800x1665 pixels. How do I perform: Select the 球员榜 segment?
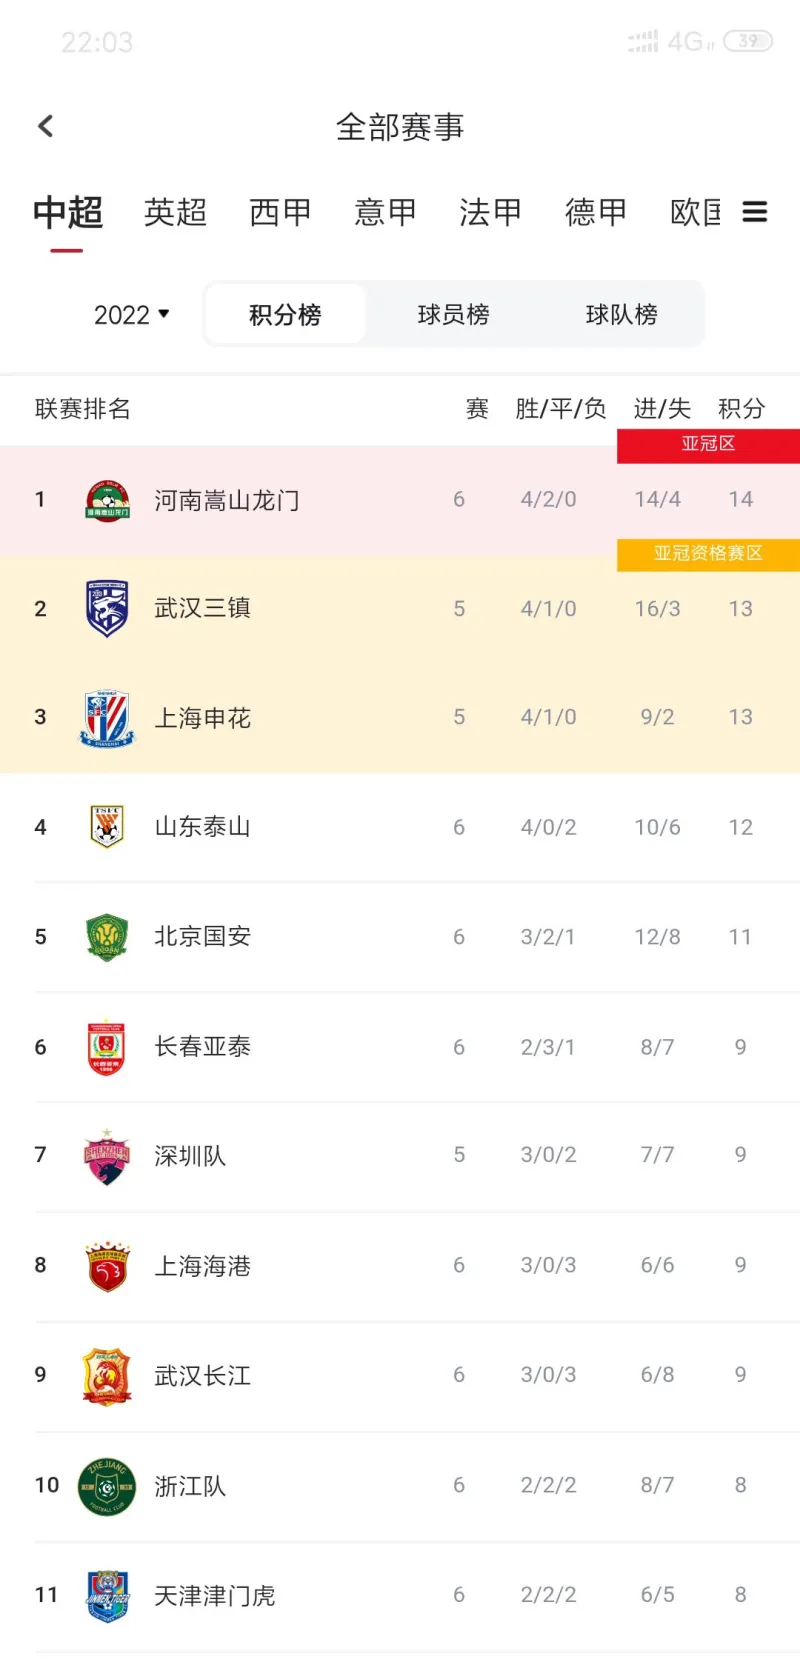click(x=453, y=315)
